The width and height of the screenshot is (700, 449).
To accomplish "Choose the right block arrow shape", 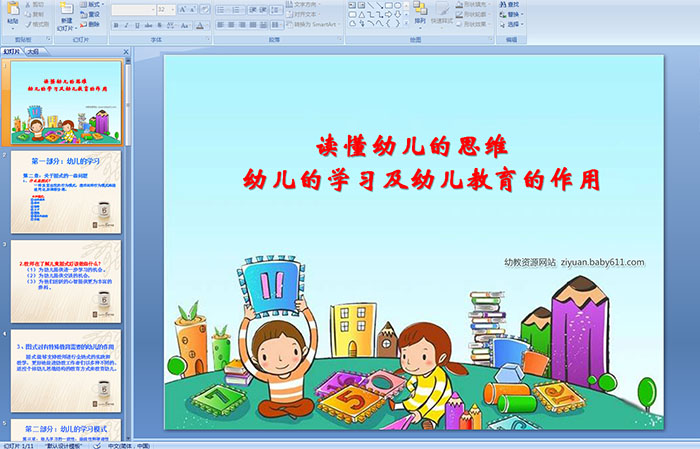I will pos(388,15).
